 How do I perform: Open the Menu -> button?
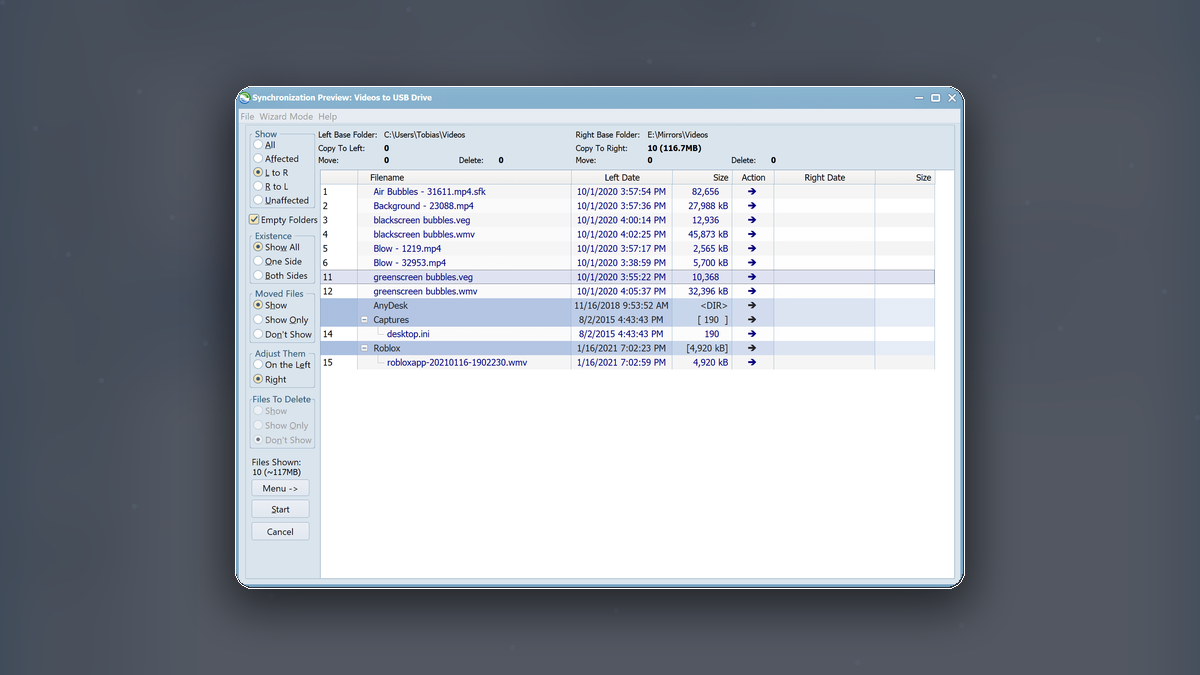pos(280,488)
